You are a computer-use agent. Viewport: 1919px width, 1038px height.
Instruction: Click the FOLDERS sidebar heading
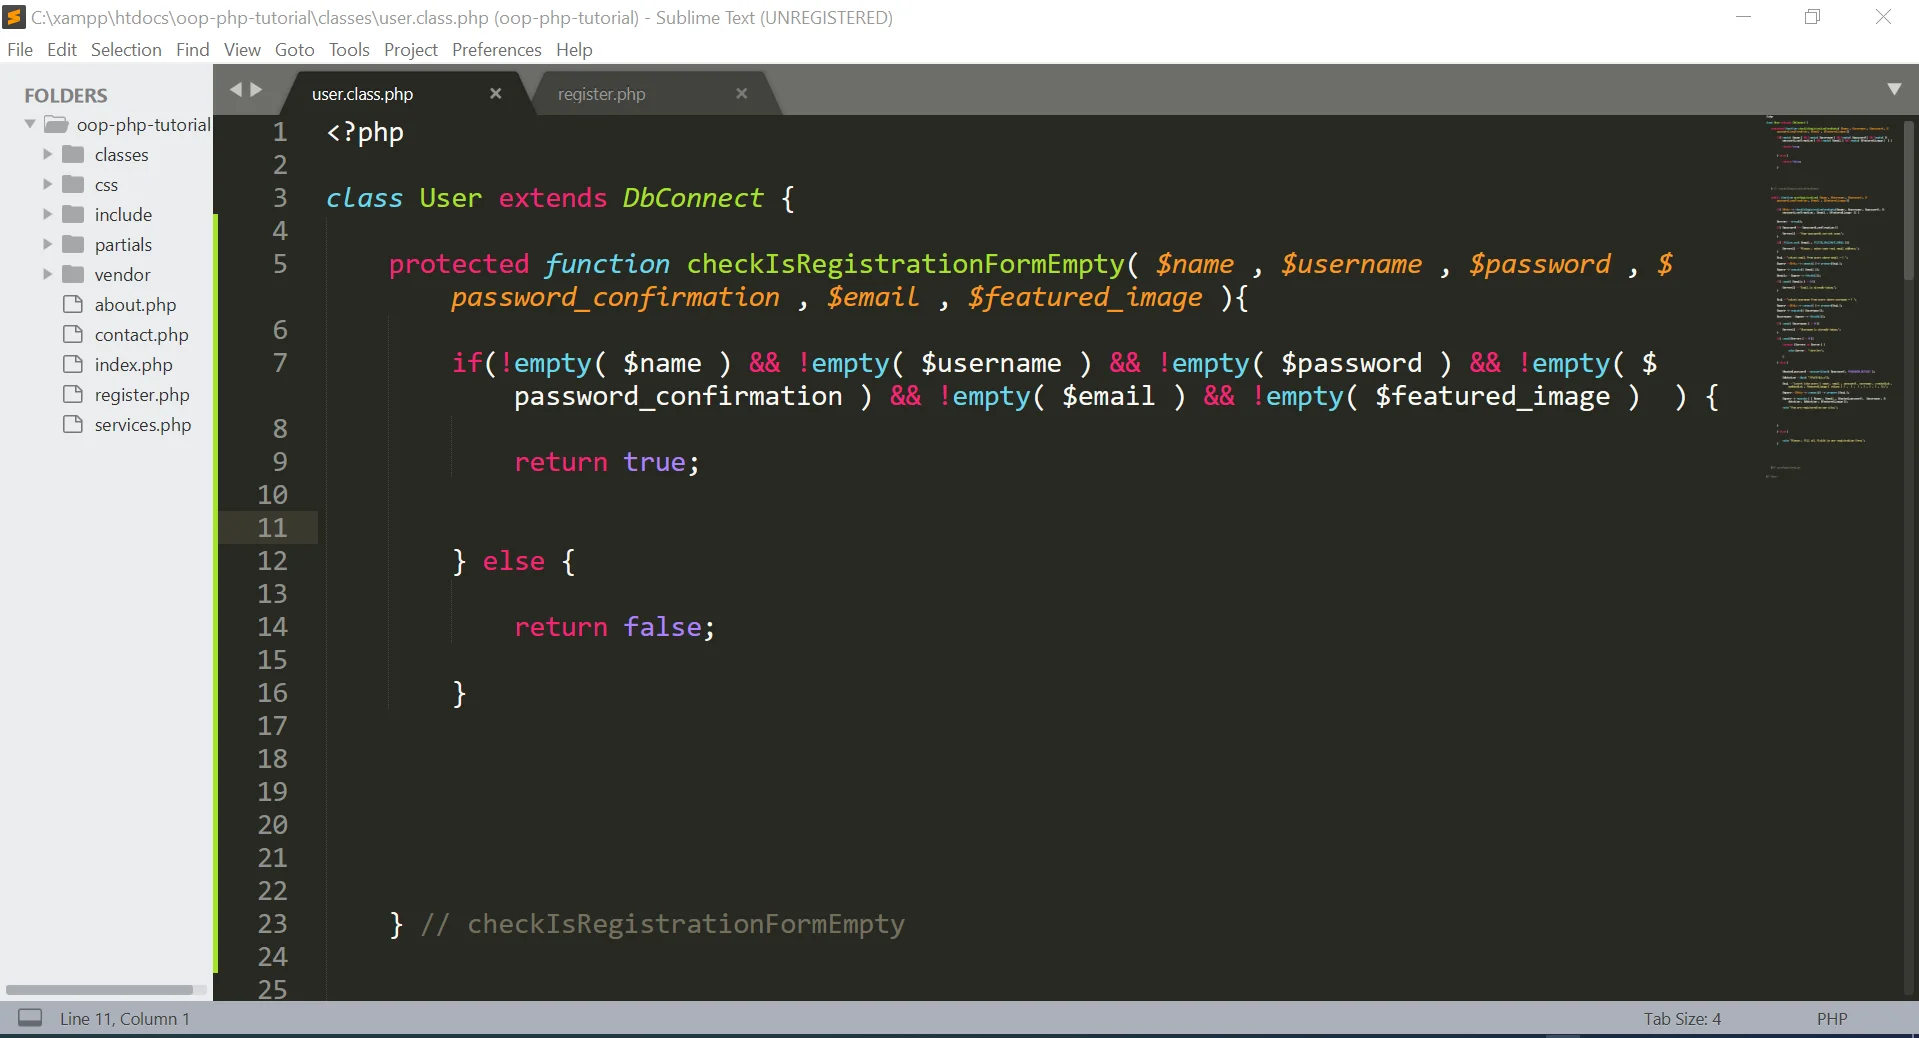point(66,95)
